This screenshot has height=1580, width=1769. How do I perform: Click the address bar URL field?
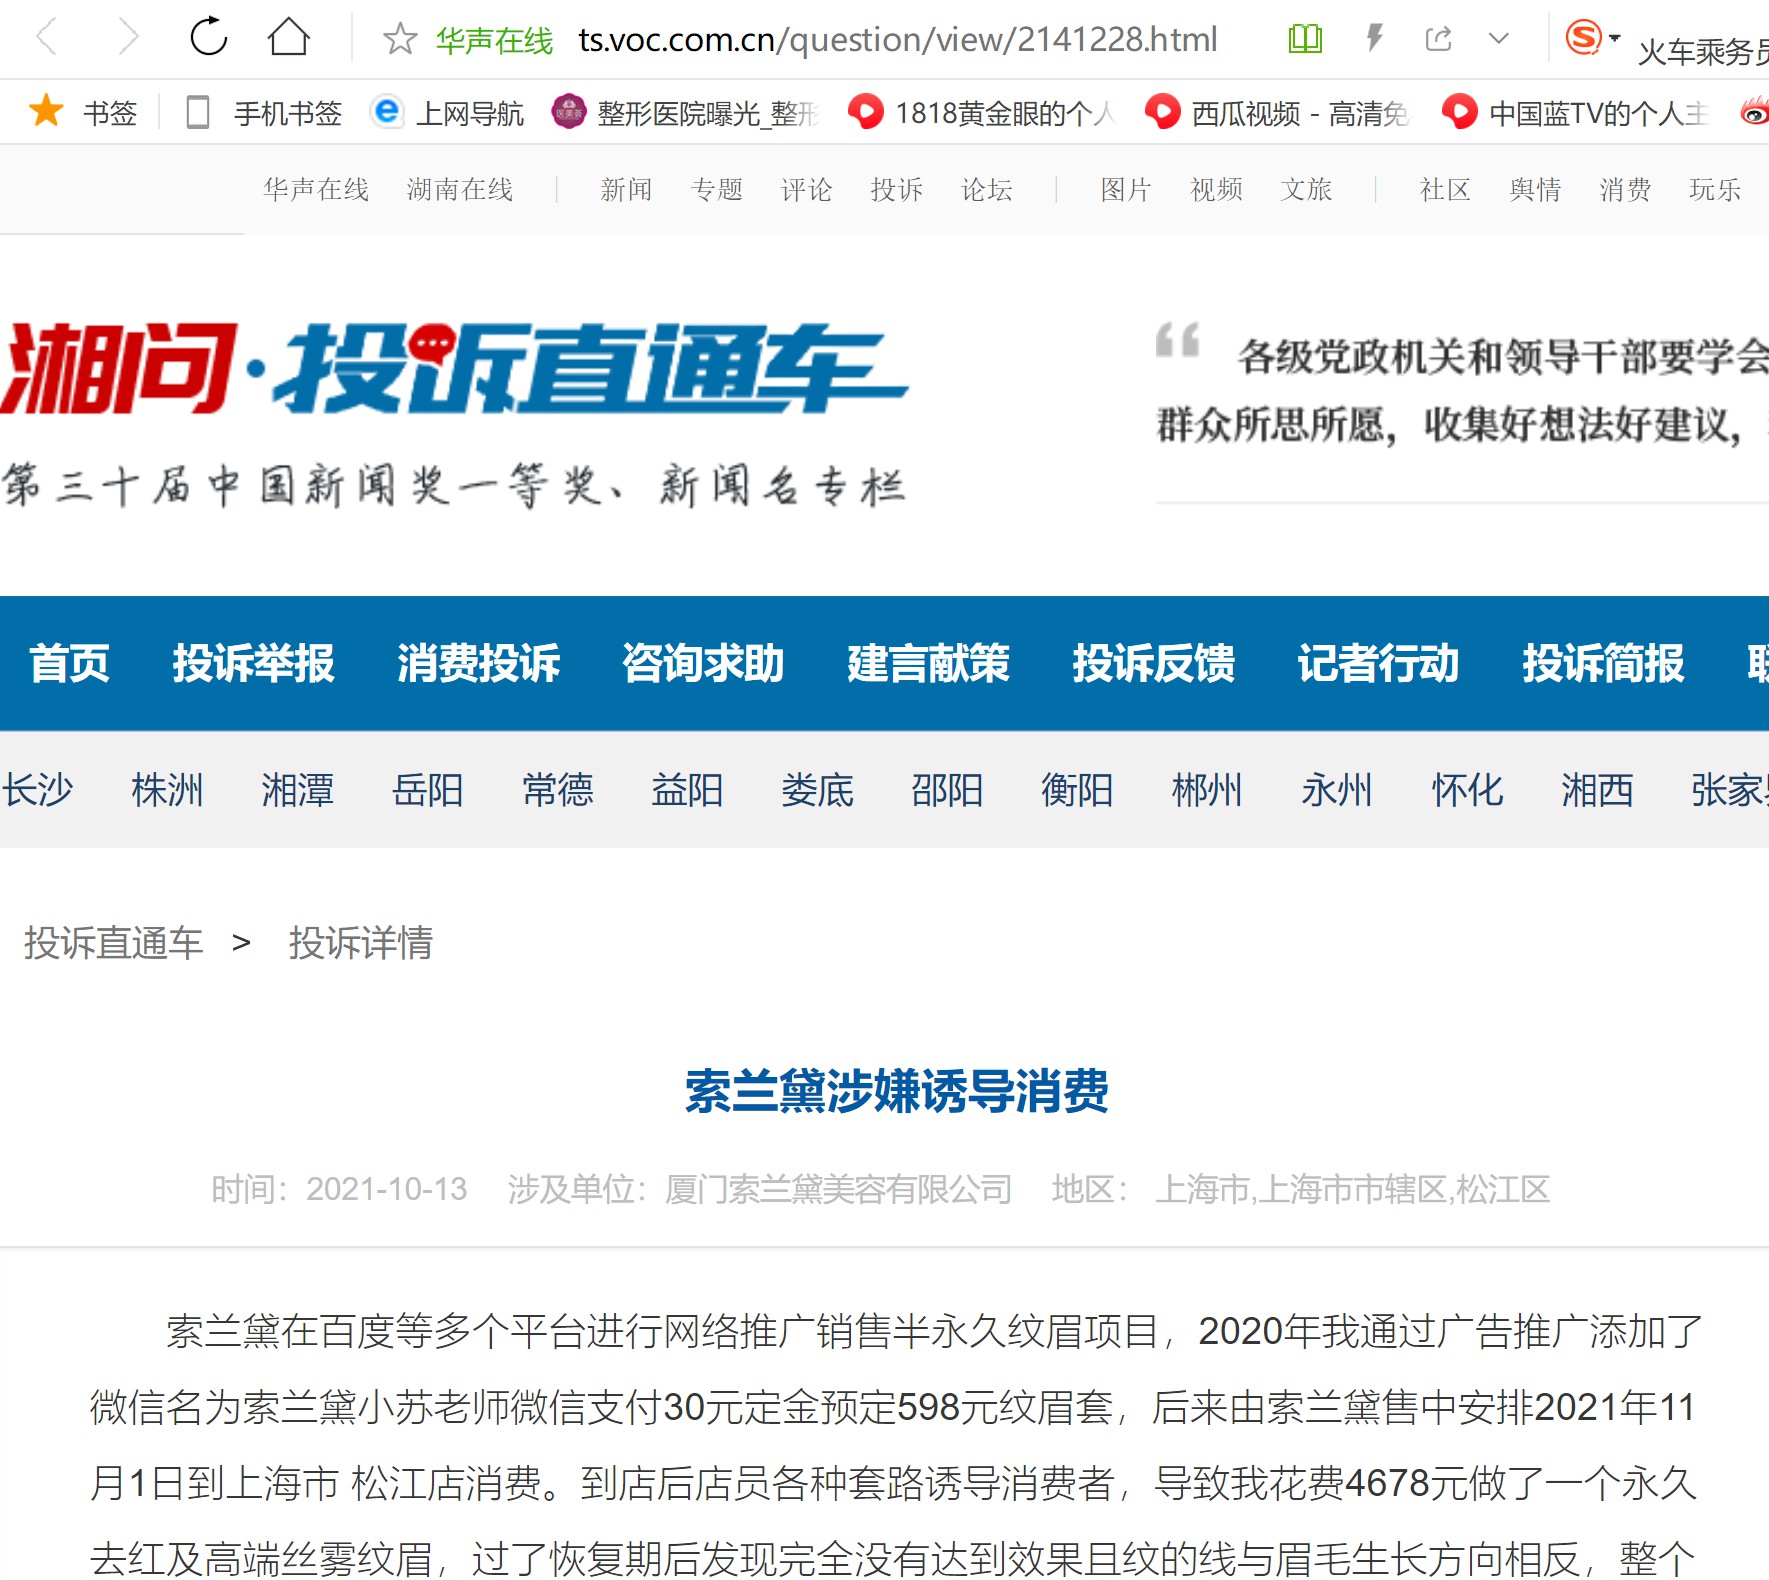click(x=897, y=40)
